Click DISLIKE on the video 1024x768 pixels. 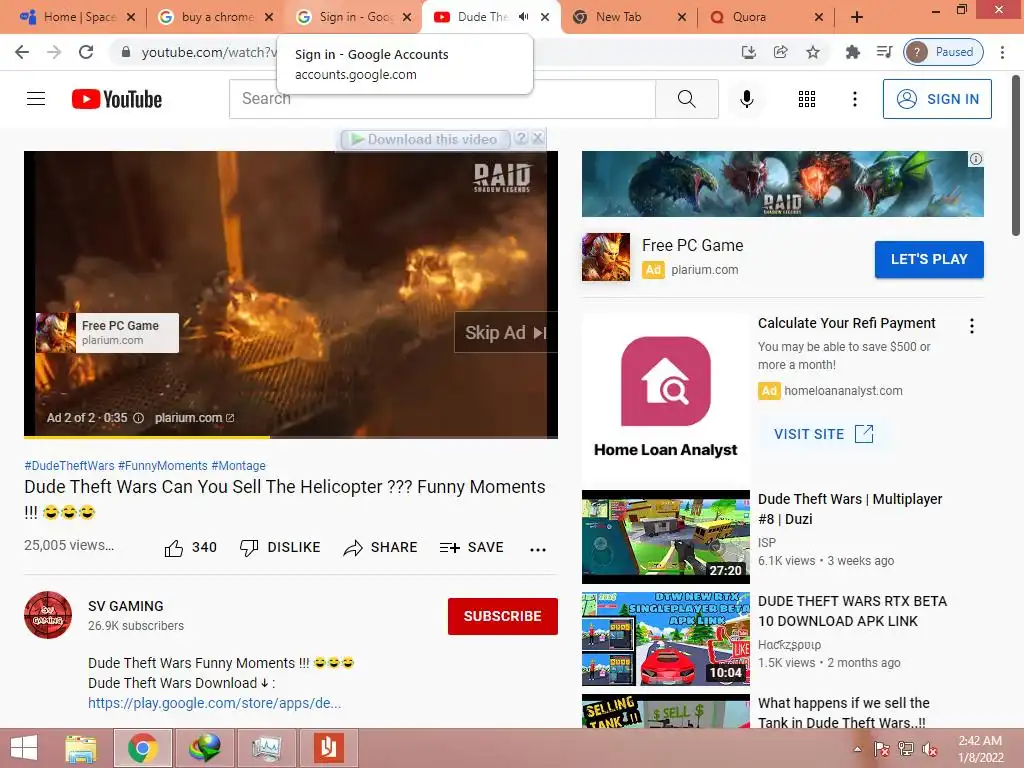point(280,547)
